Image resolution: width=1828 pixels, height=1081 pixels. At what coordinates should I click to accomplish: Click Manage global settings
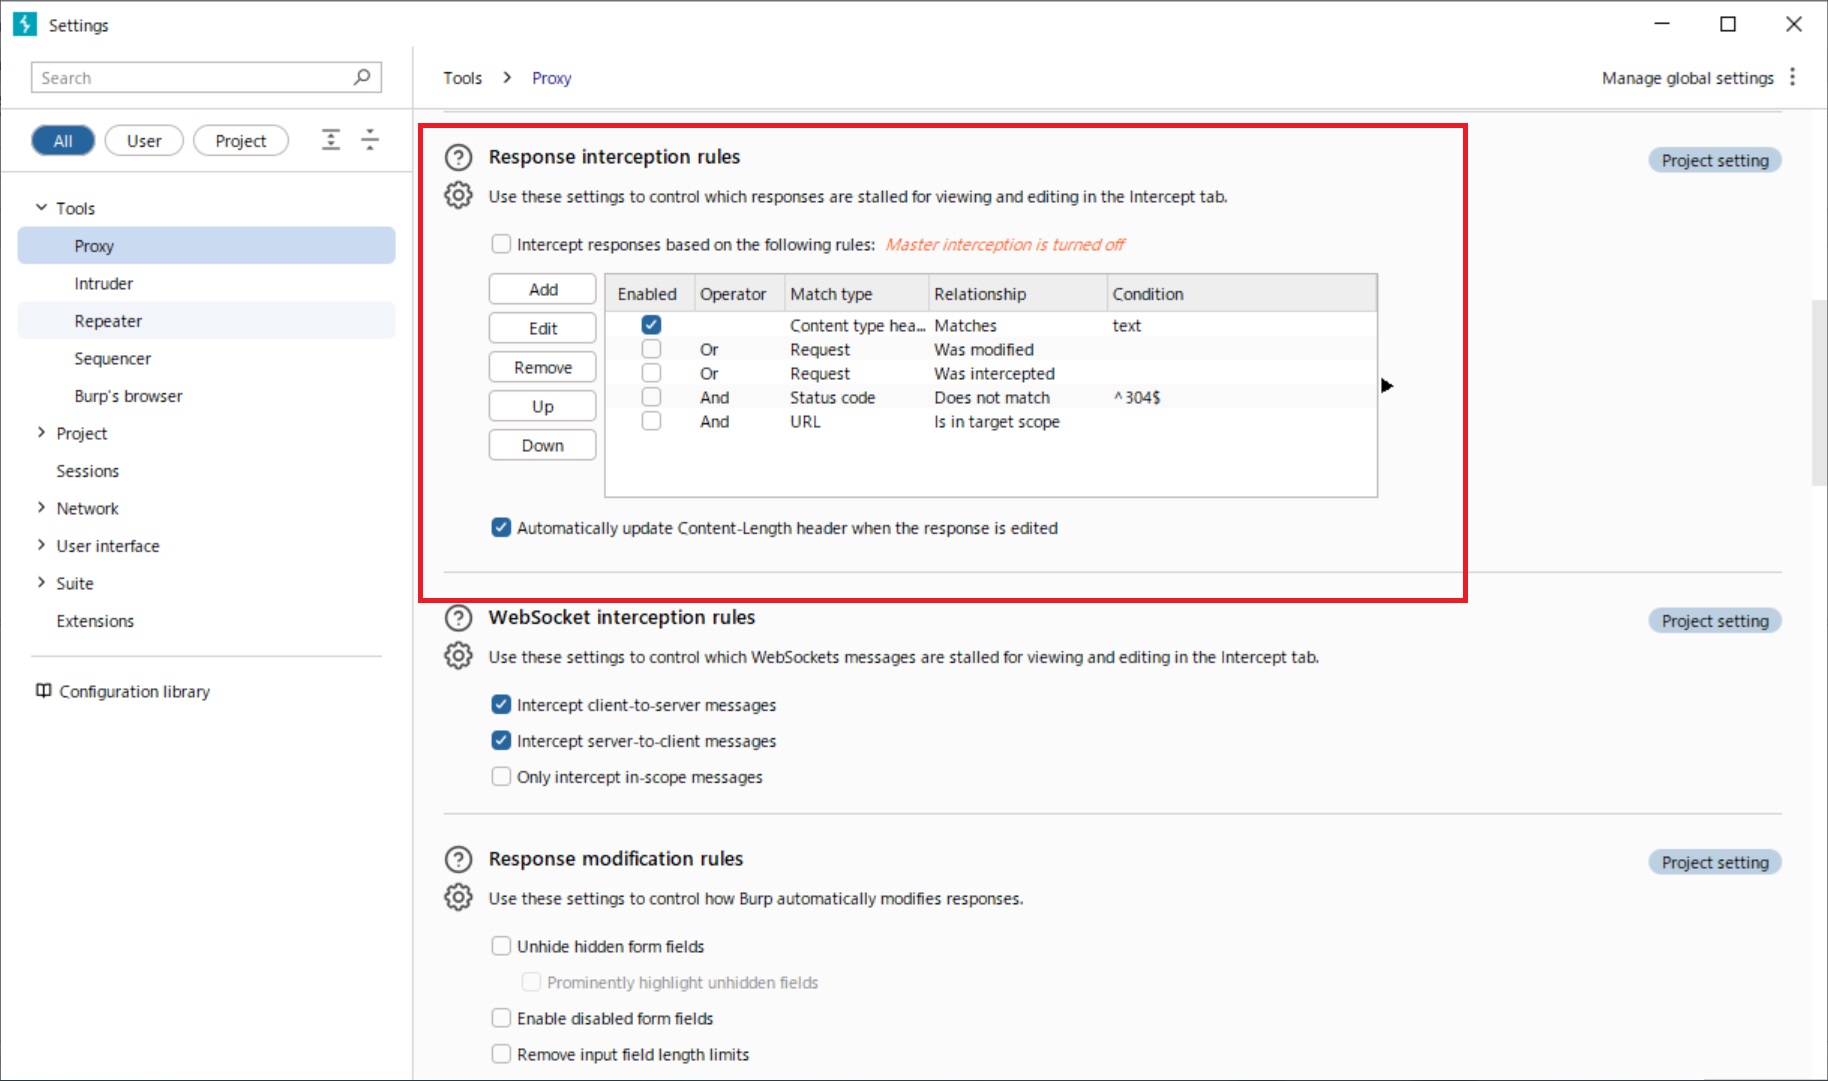(1688, 77)
